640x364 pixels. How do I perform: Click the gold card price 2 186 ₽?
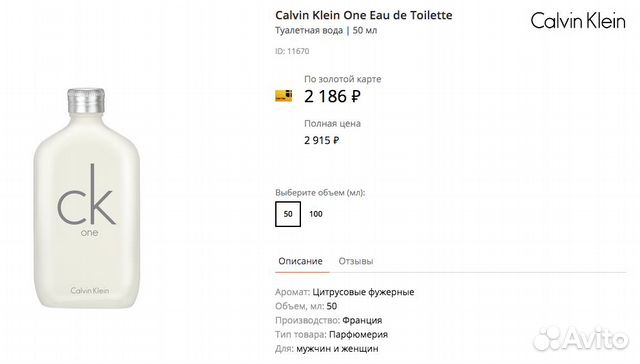pyautogui.click(x=332, y=96)
